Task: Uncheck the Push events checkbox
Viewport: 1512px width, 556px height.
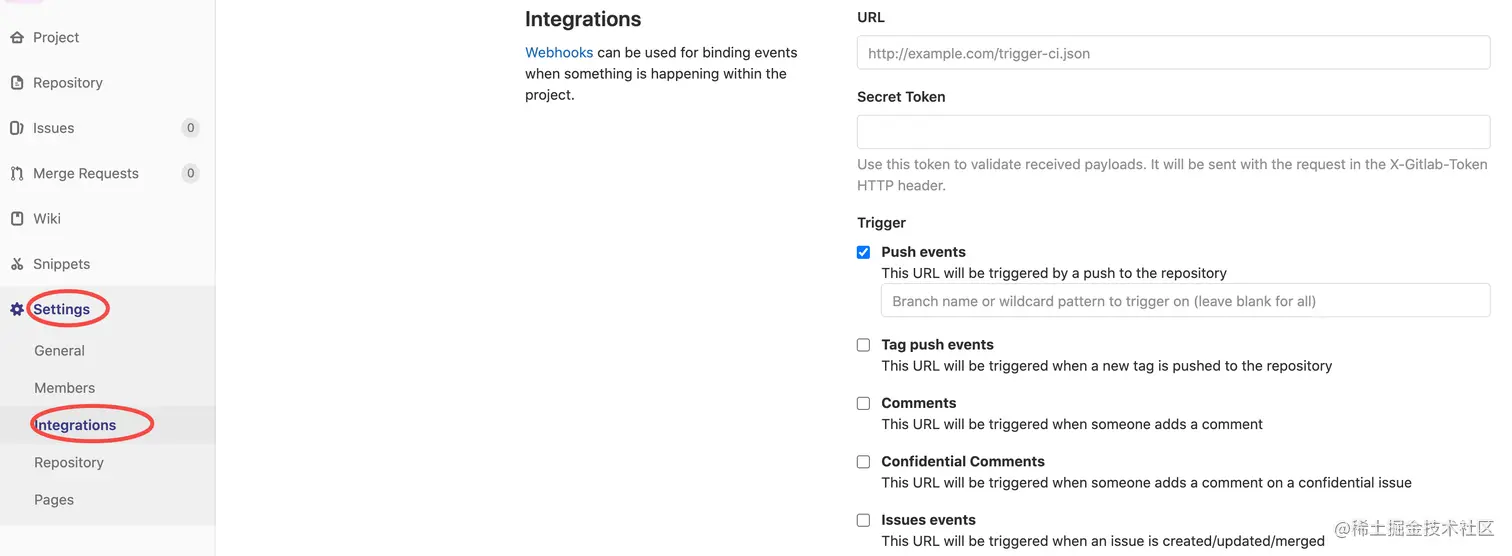Action: (863, 252)
